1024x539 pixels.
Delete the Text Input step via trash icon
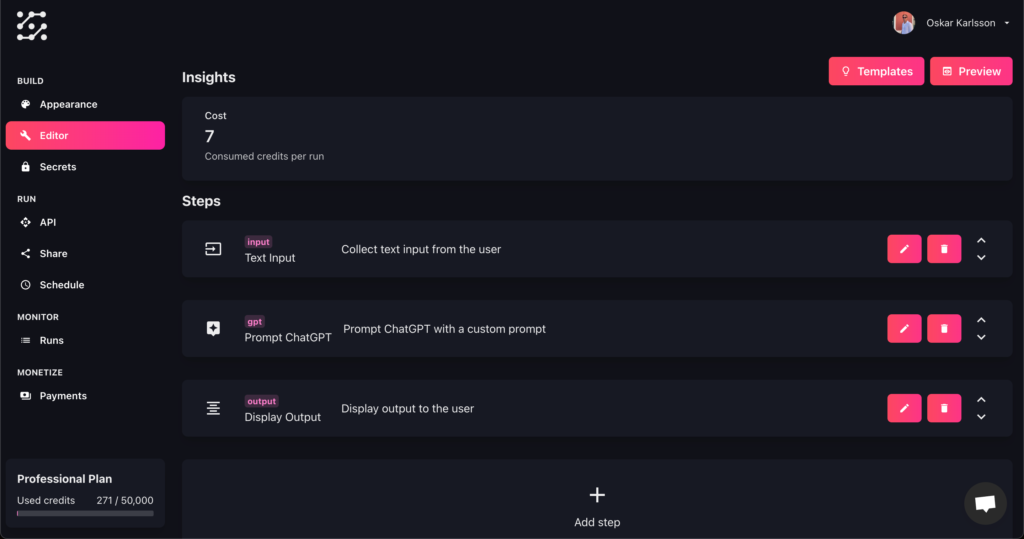(944, 249)
